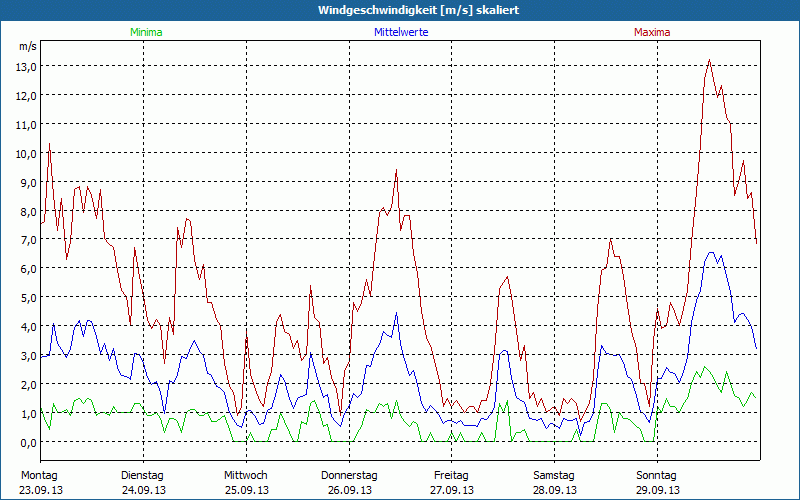Click the red Maxima peak above 13 on Sonntag
800x500 pixels.
(709, 60)
